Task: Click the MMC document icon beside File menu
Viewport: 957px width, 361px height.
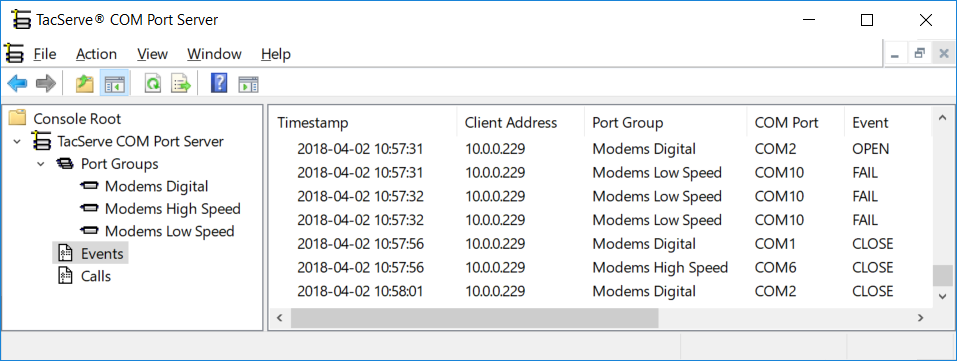Action: point(14,54)
